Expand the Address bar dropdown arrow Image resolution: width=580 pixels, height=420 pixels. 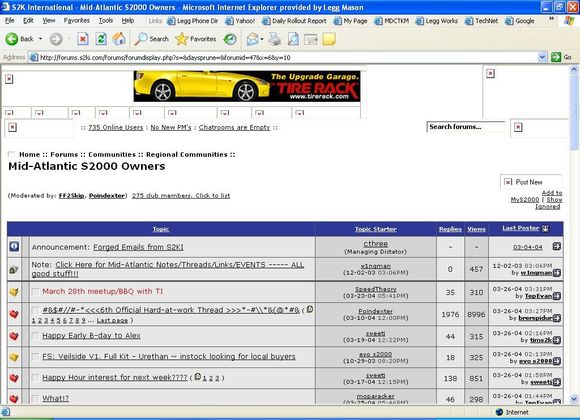tap(542, 57)
